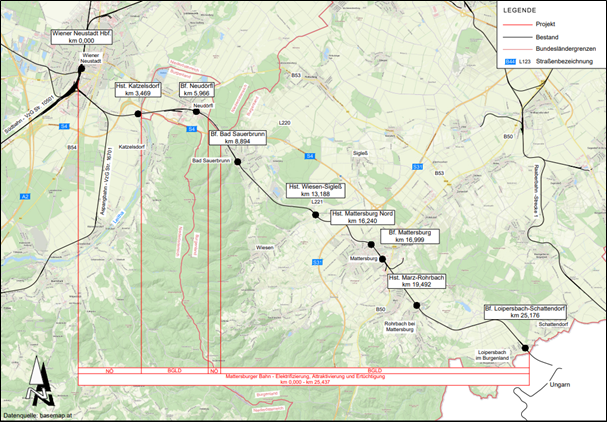
Task: Click the Ungarn country label
Action: tap(560, 384)
